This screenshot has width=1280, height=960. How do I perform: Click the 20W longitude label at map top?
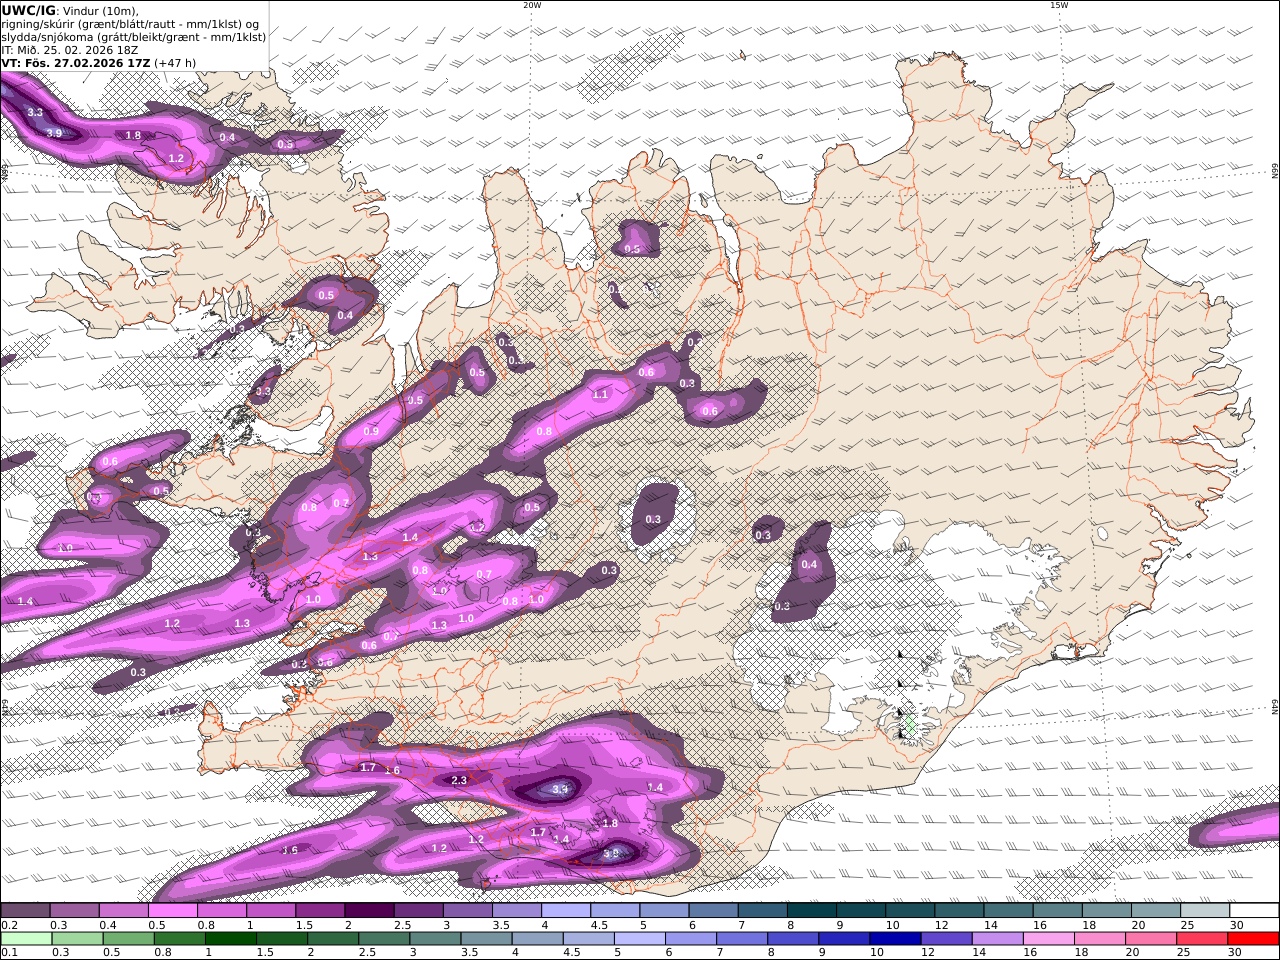tap(532, 5)
